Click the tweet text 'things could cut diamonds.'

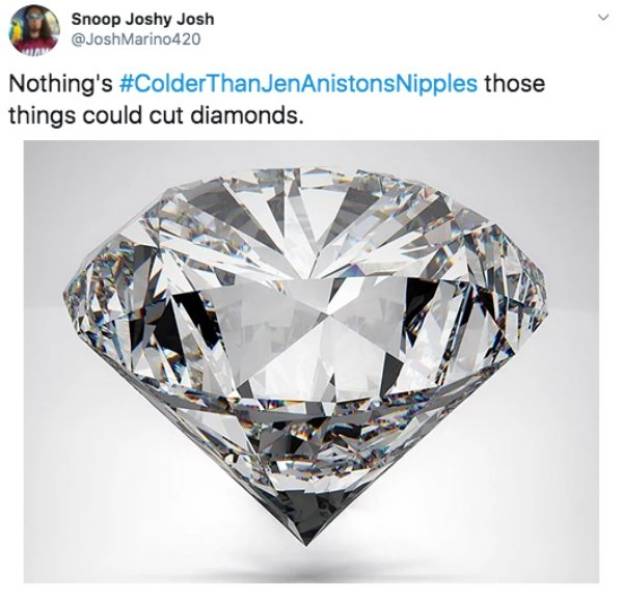[x=153, y=115]
